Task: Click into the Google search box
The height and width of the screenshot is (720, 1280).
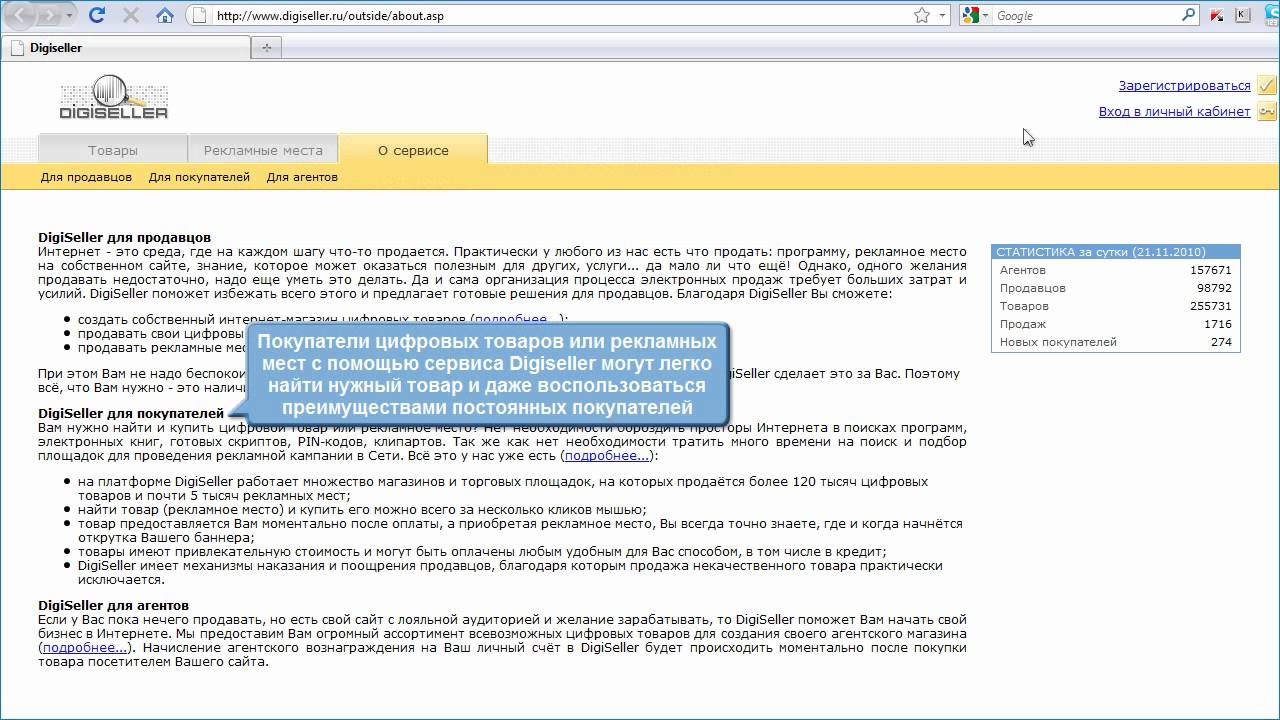Action: [x=1085, y=15]
